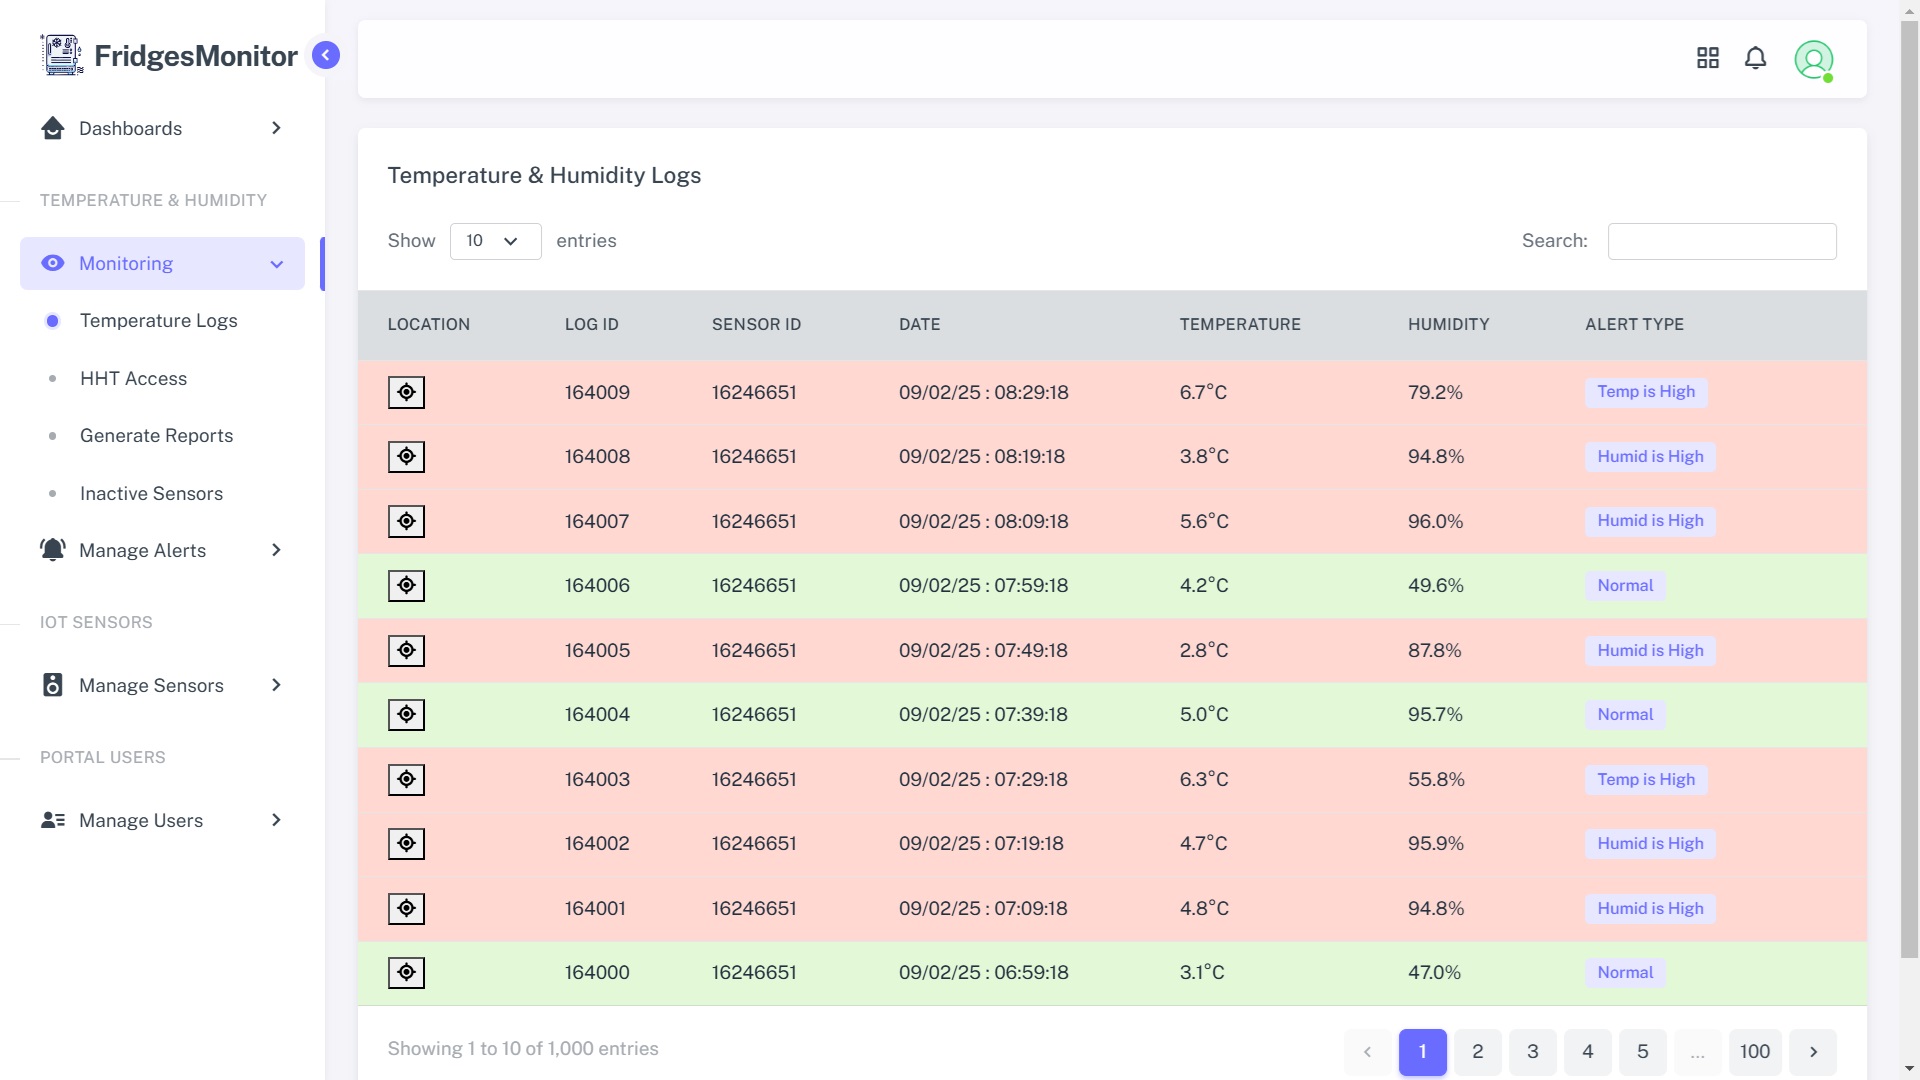This screenshot has width=1920, height=1080.
Task: Open the entries-per-page dropdown
Action: 495,241
